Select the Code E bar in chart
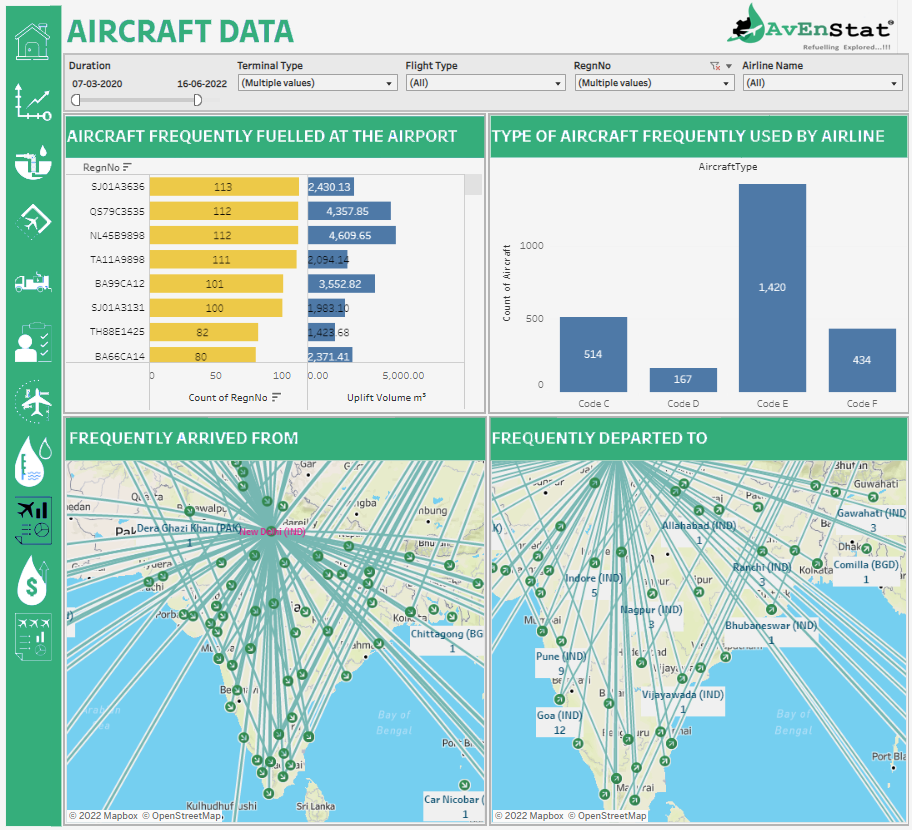This screenshot has width=912, height=830. (x=772, y=287)
